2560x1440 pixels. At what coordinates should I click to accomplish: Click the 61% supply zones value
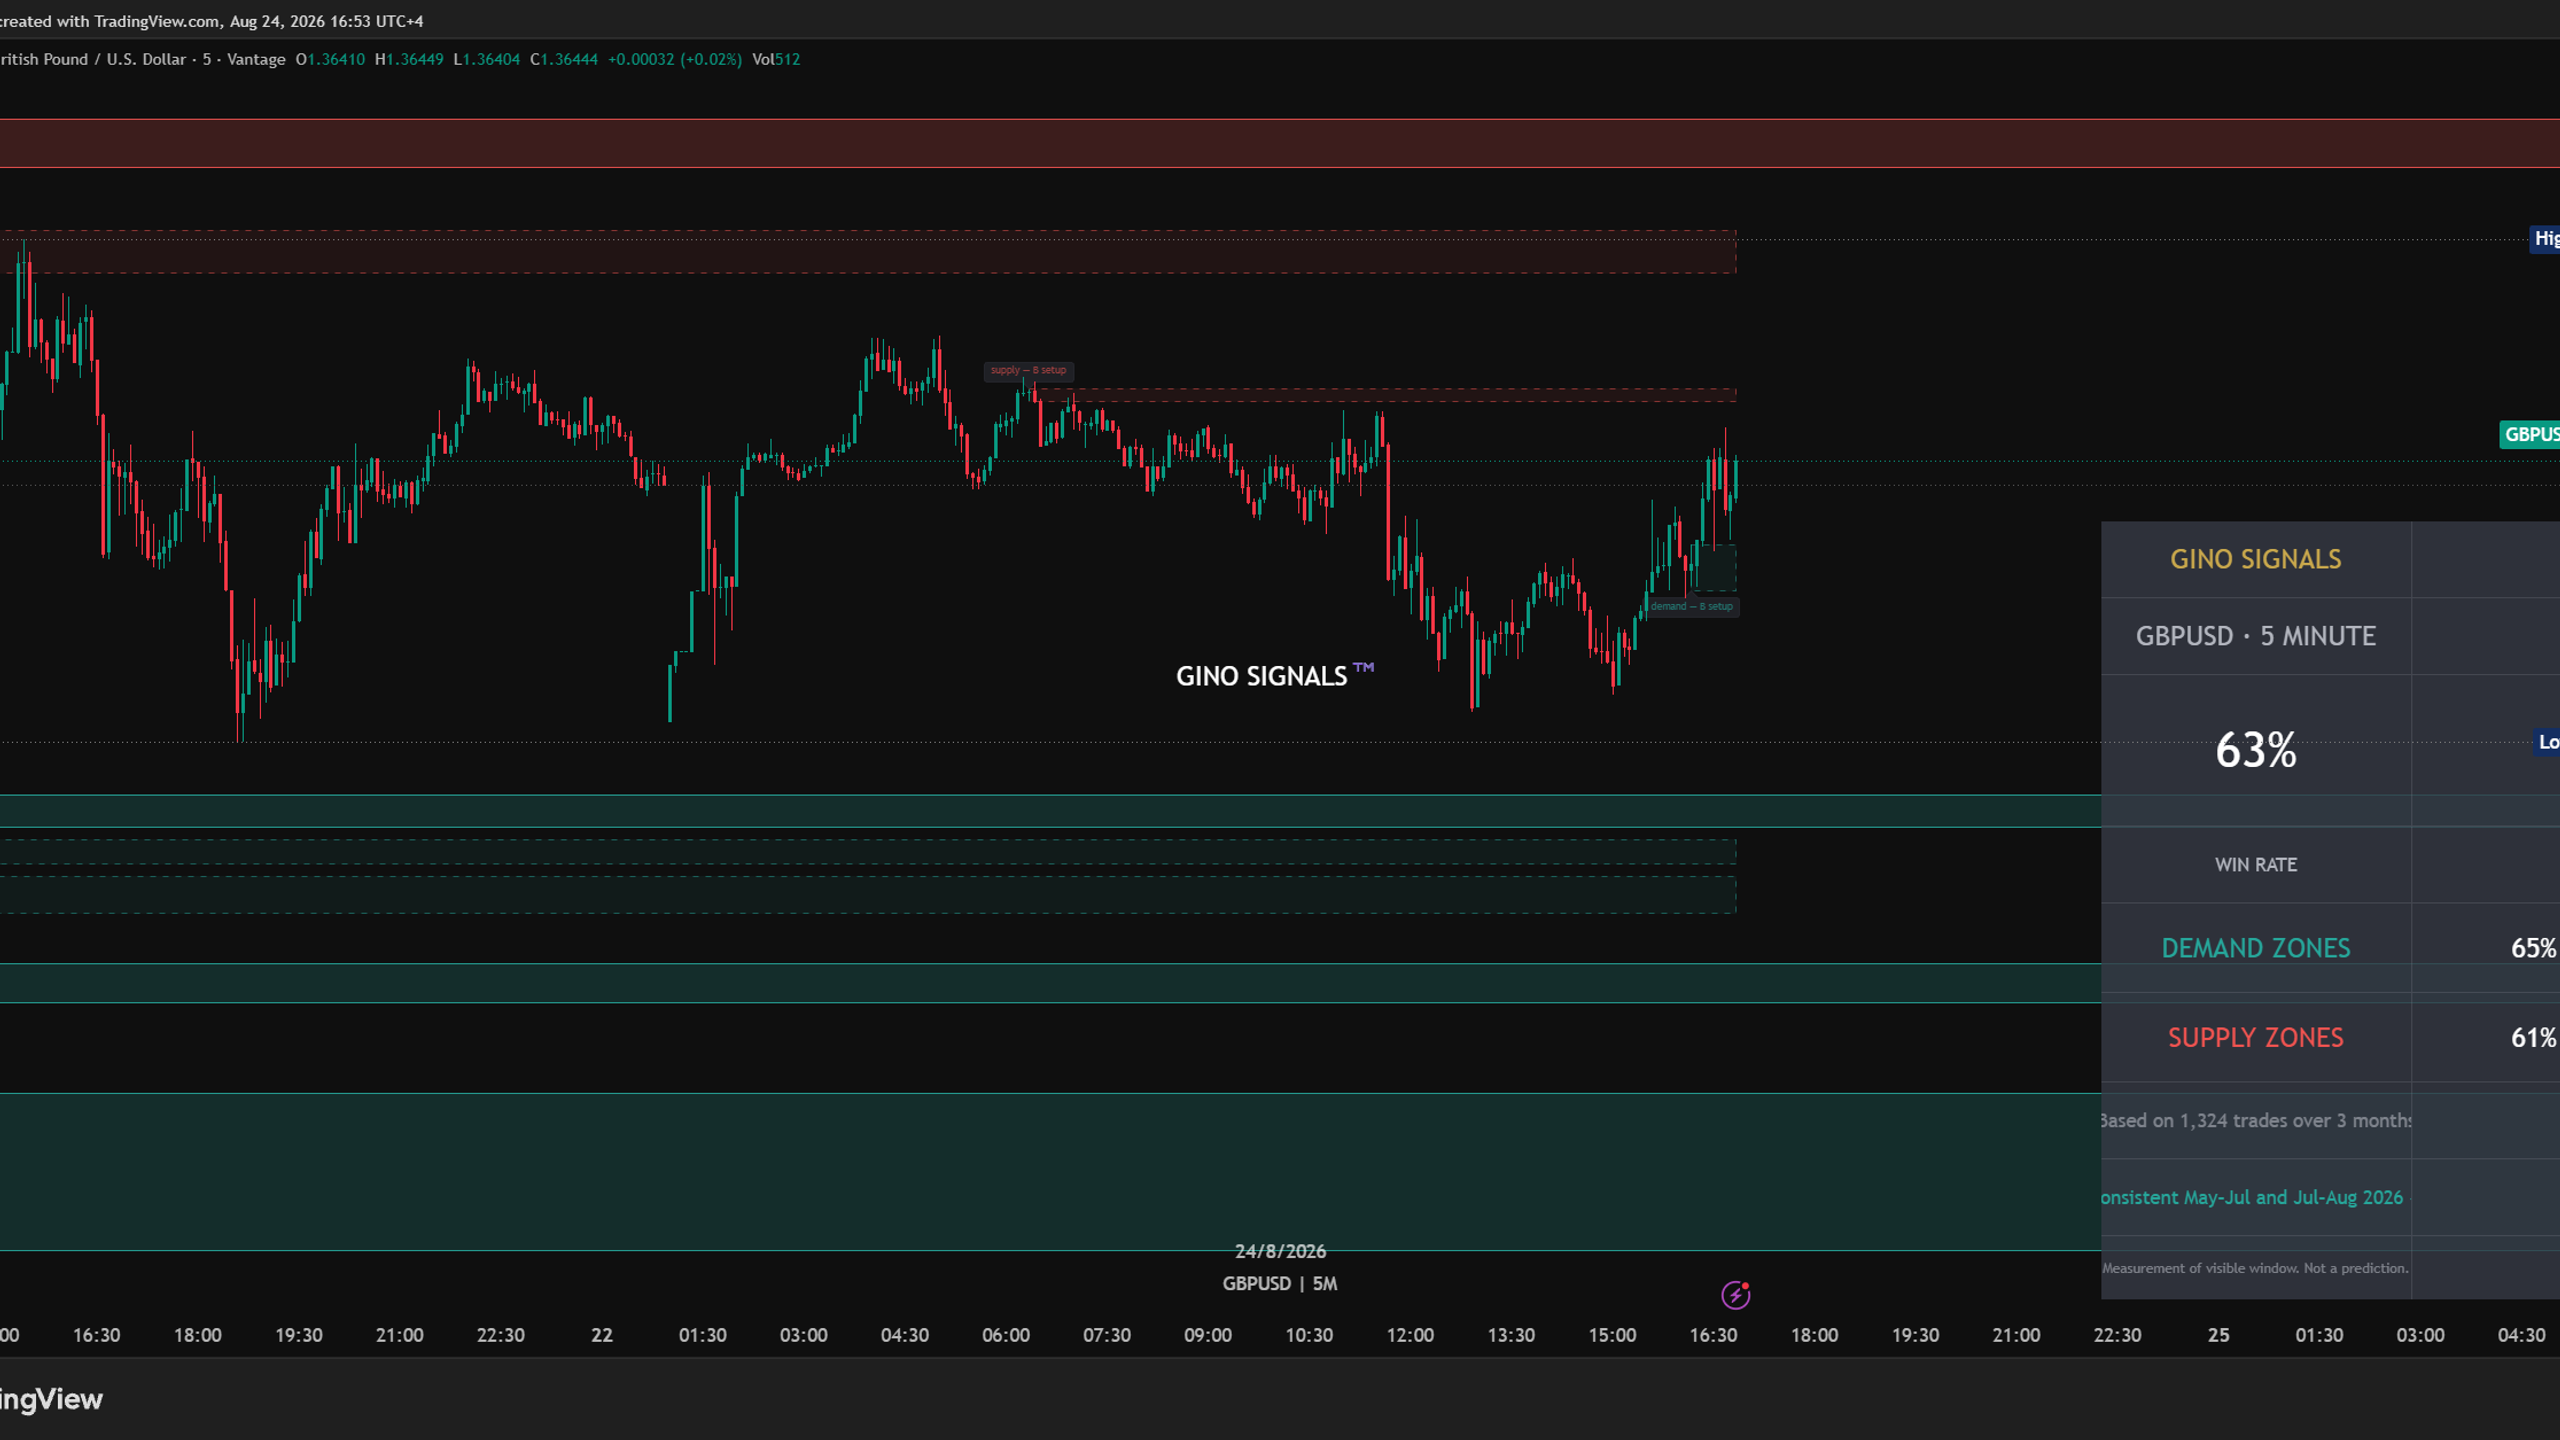tap(2534, 1038)
